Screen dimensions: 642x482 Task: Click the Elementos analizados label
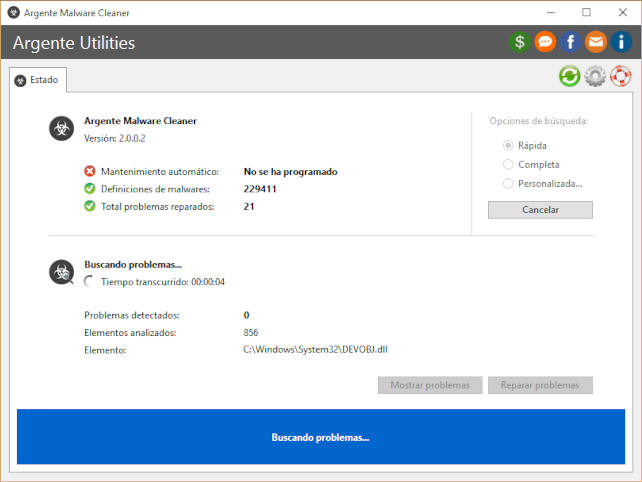coord(130,333)
